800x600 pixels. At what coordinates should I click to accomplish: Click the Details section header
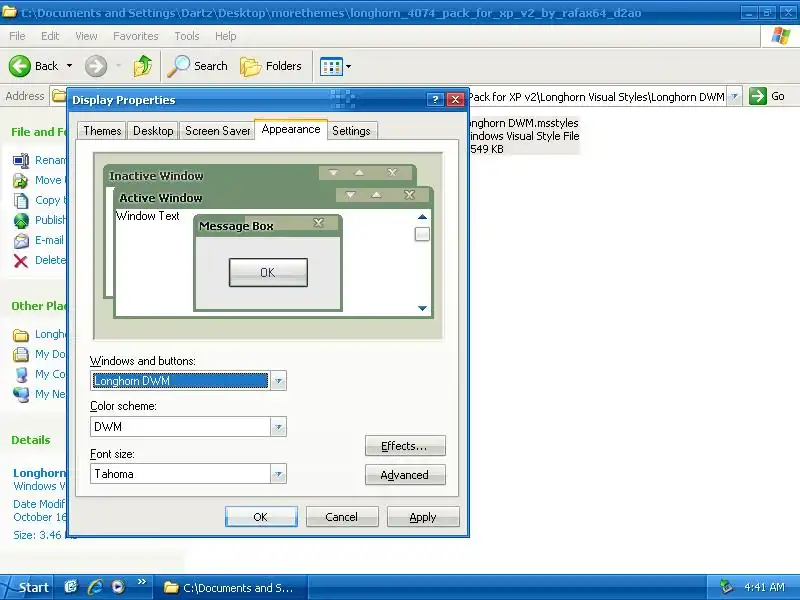click(31, 440)
